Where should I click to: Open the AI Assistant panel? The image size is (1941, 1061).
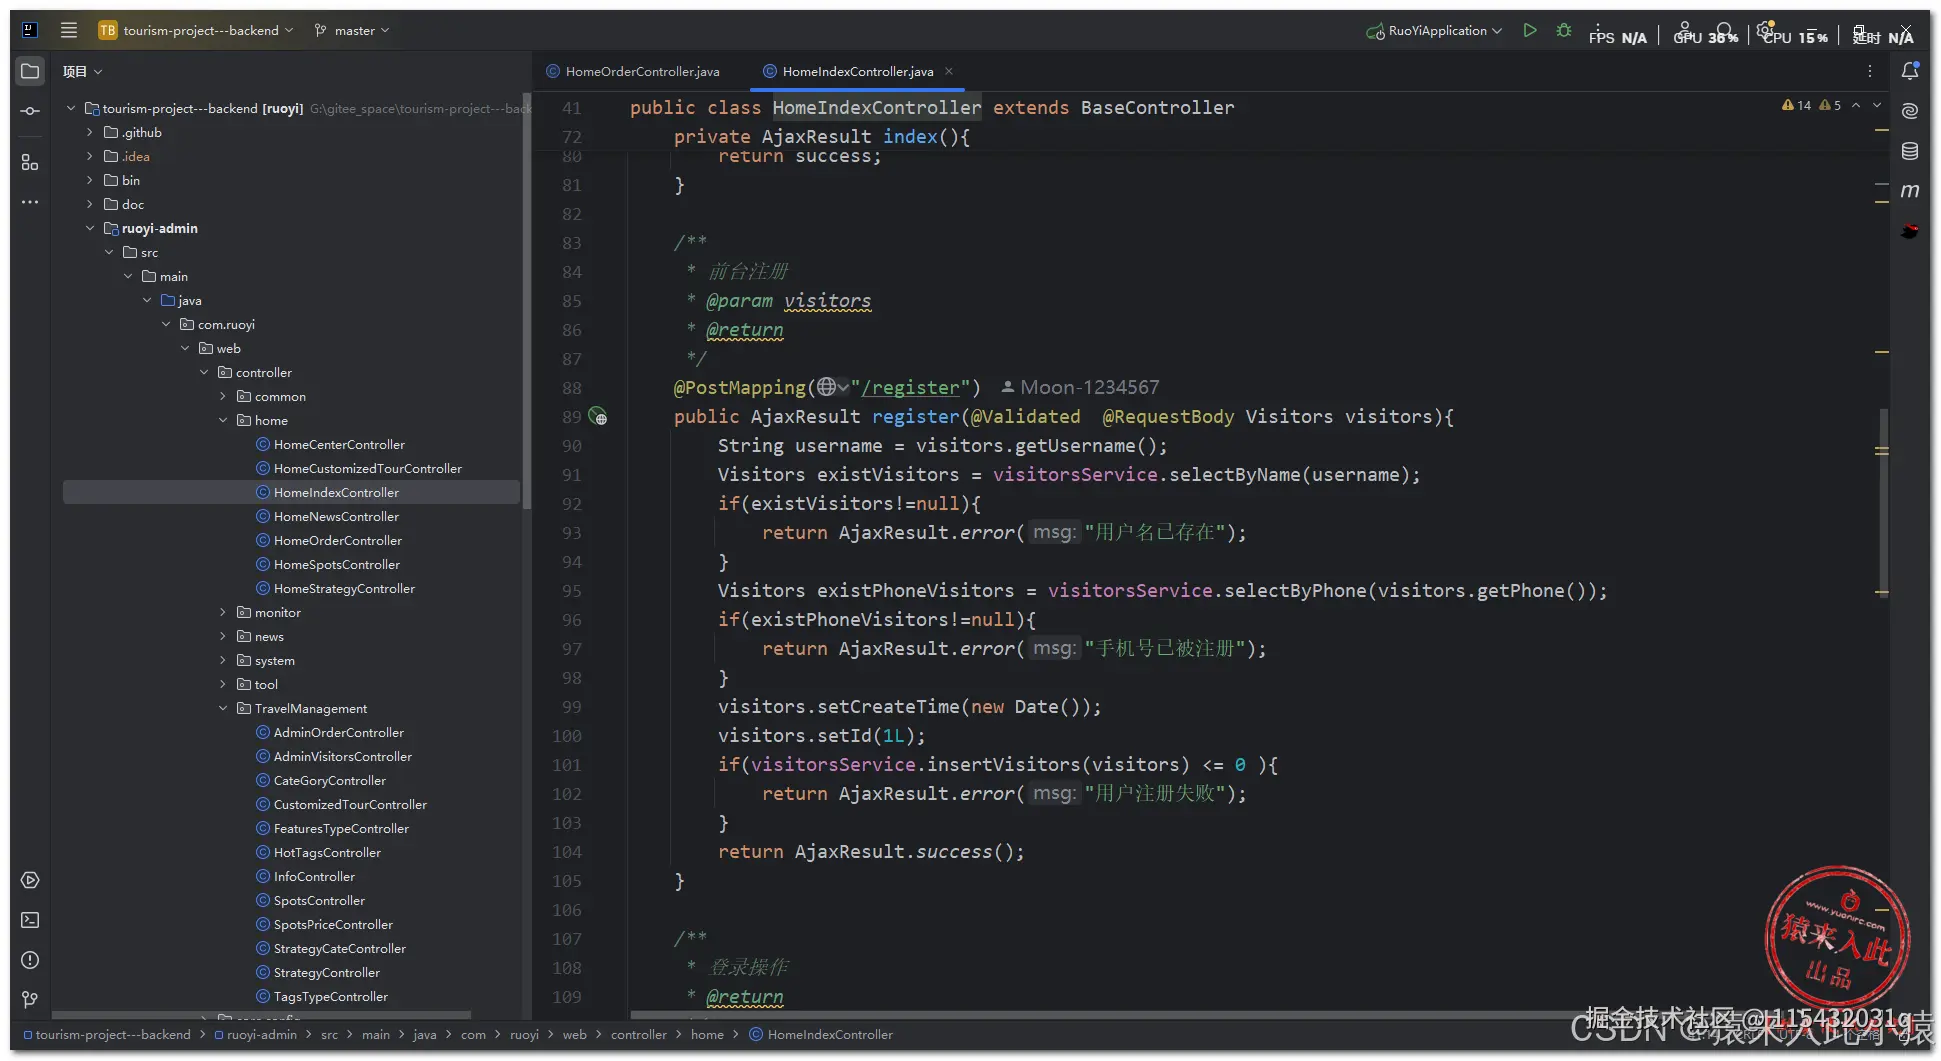[1910, 111]
